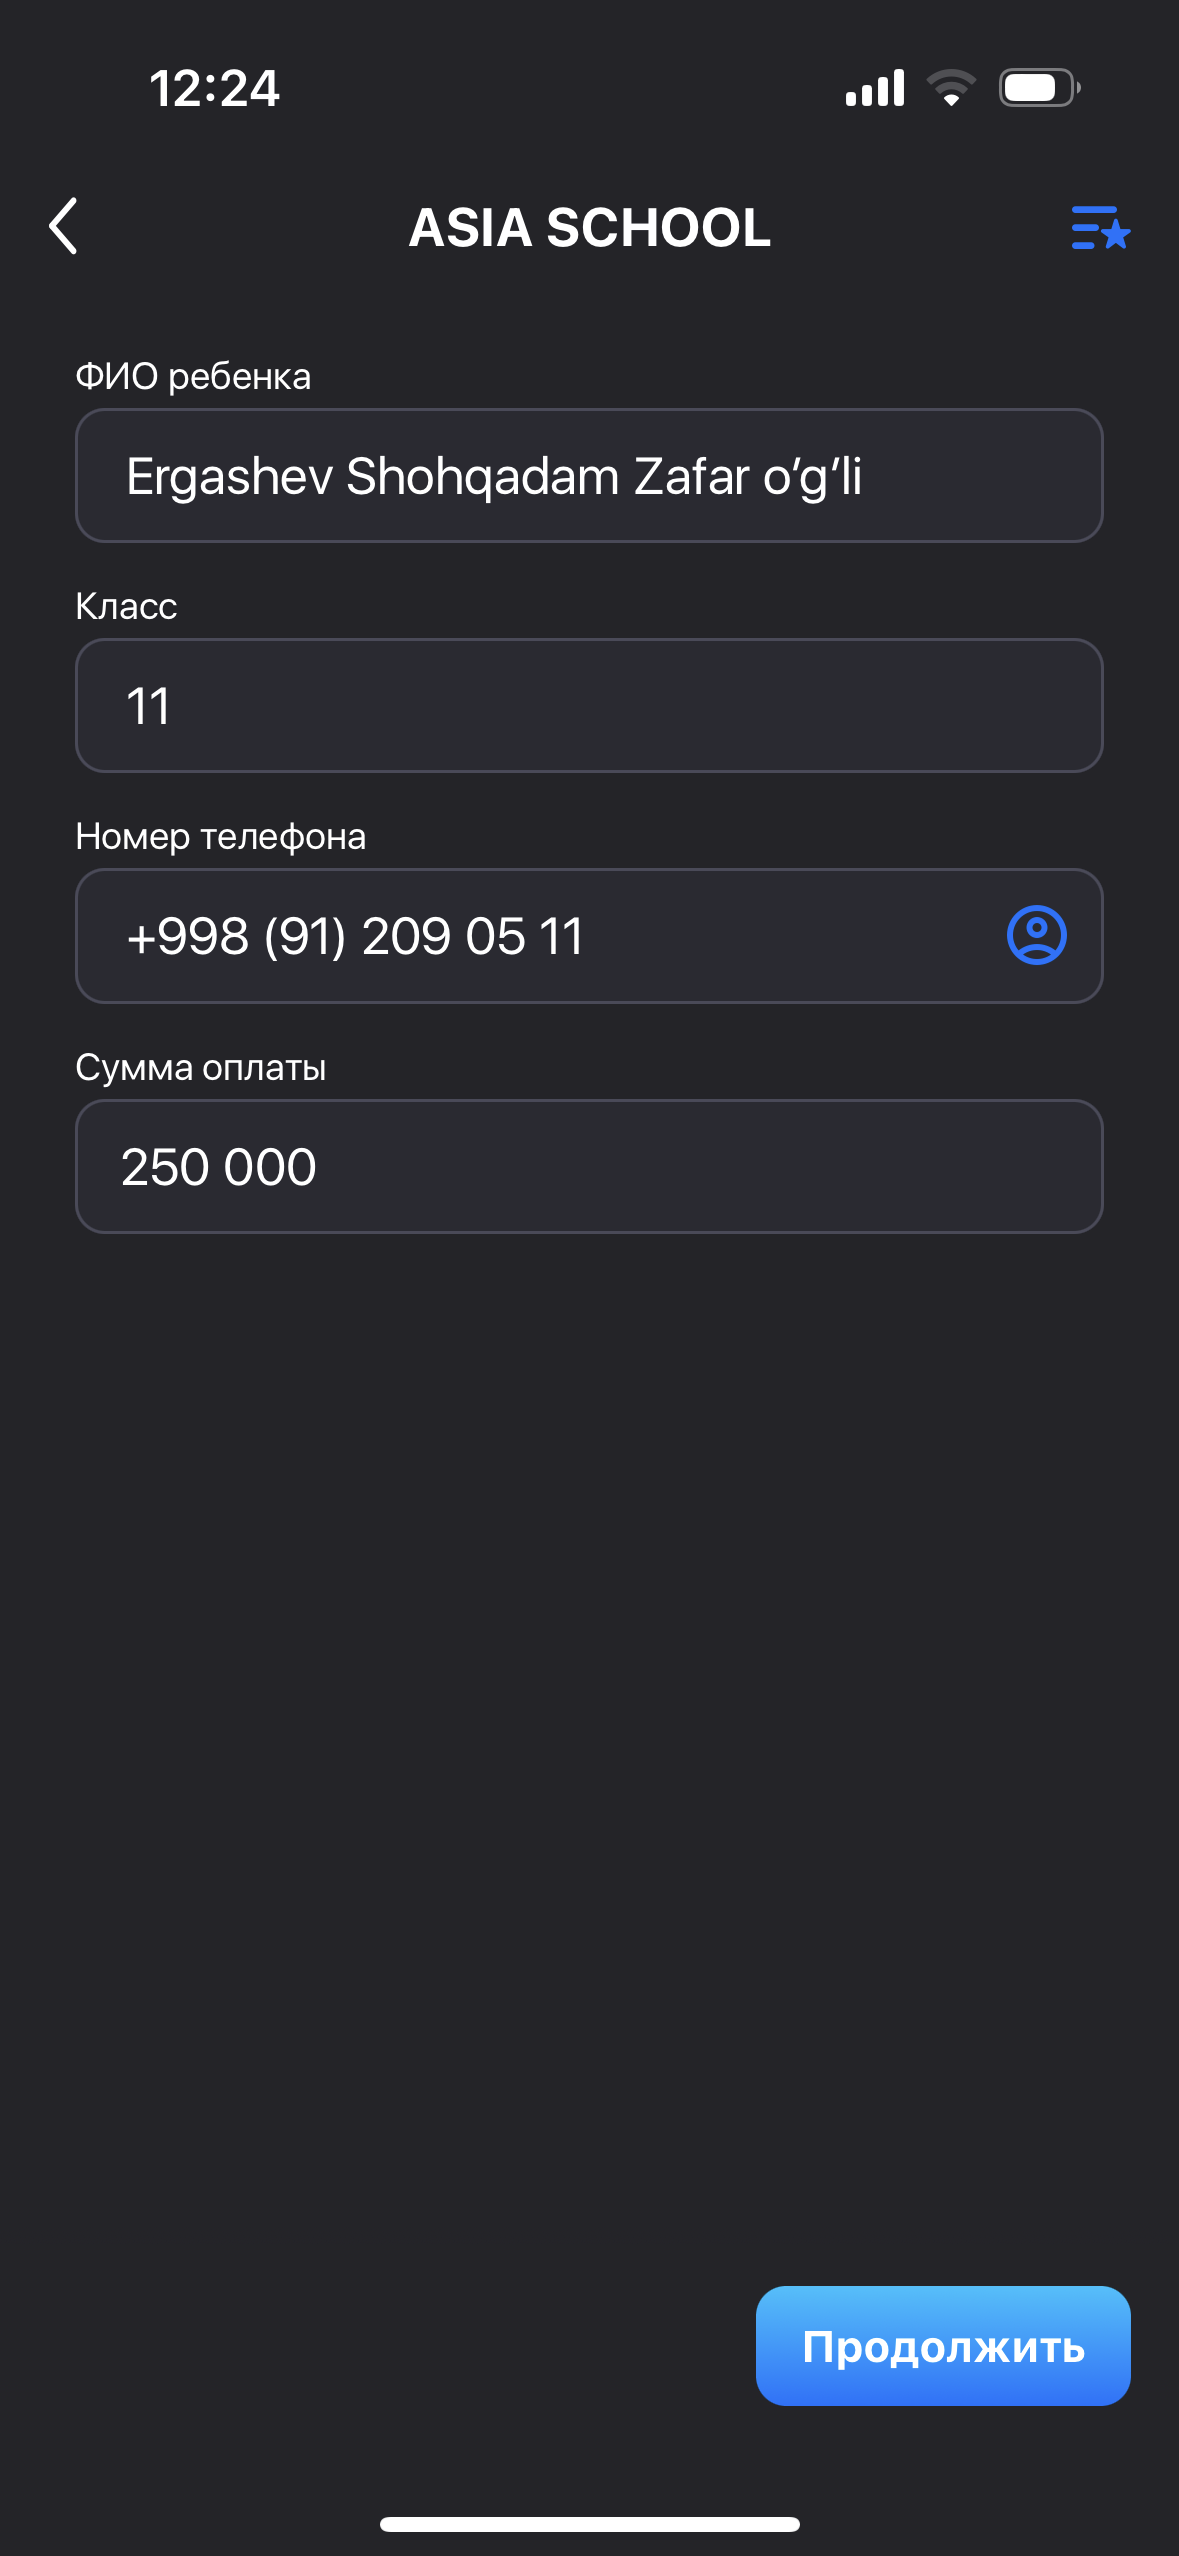Edit the +998 phone number field
The image size is (1179, 2556).
tap(540, 936)
